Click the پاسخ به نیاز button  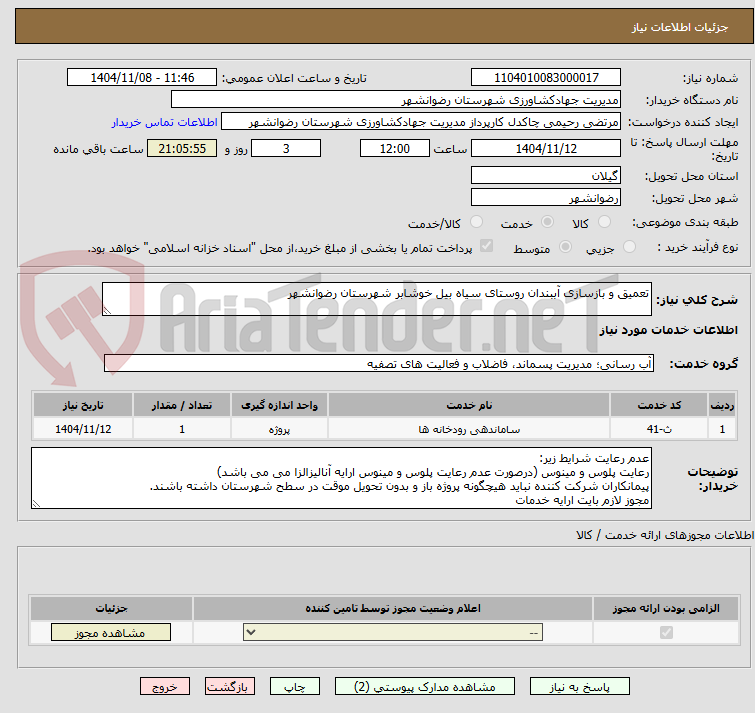pyautogui.click(x=579, y=687)
